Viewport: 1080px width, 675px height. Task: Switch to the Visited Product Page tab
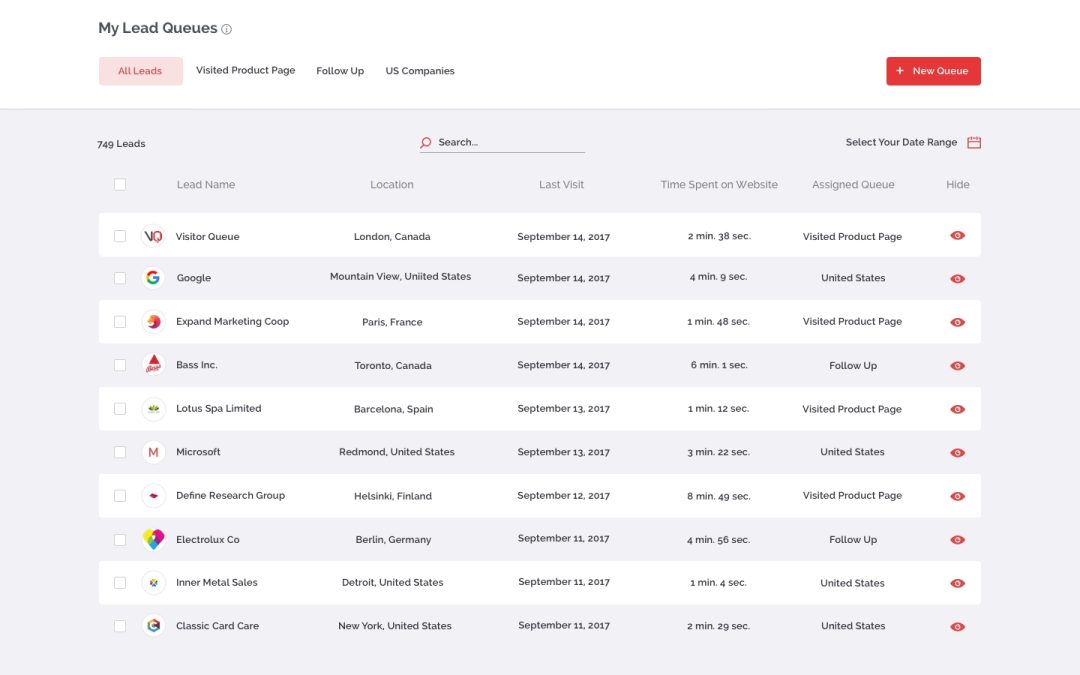point(245,70)
